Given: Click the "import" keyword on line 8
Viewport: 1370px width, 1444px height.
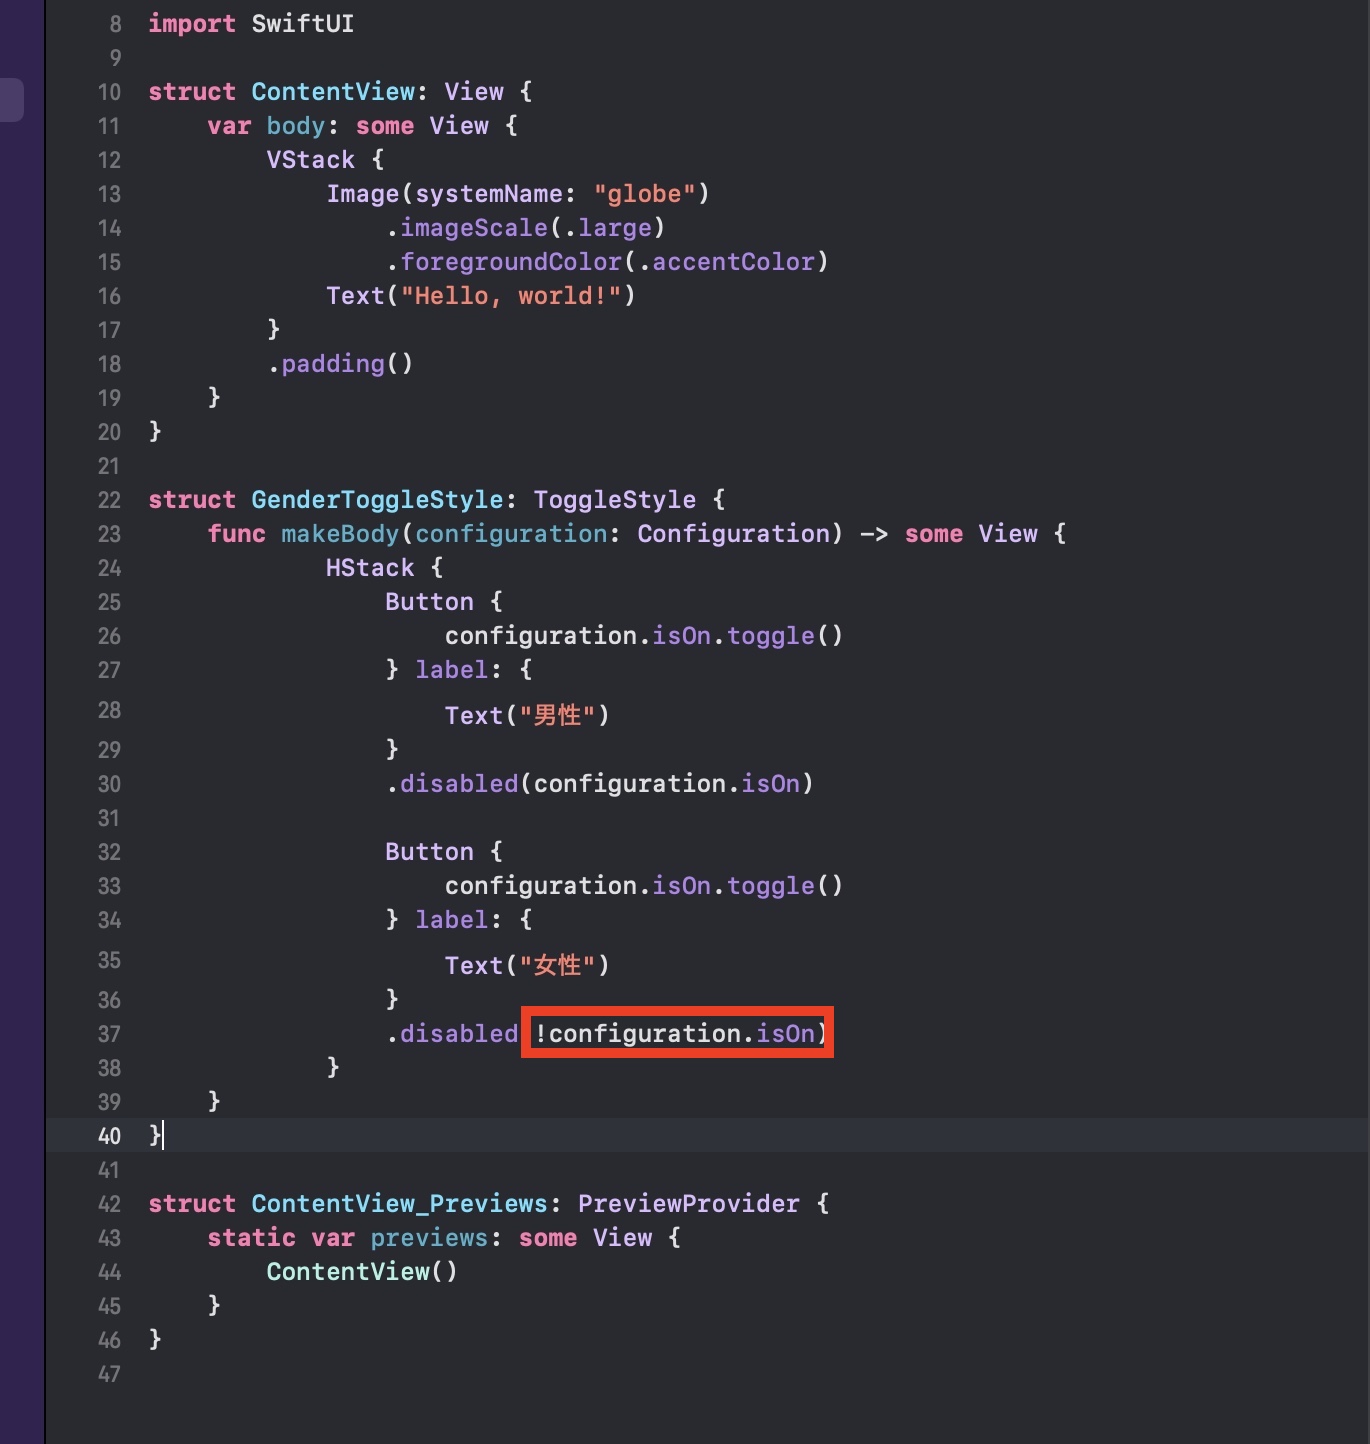Looking at the screenshot, I should [x=192, y=24].
